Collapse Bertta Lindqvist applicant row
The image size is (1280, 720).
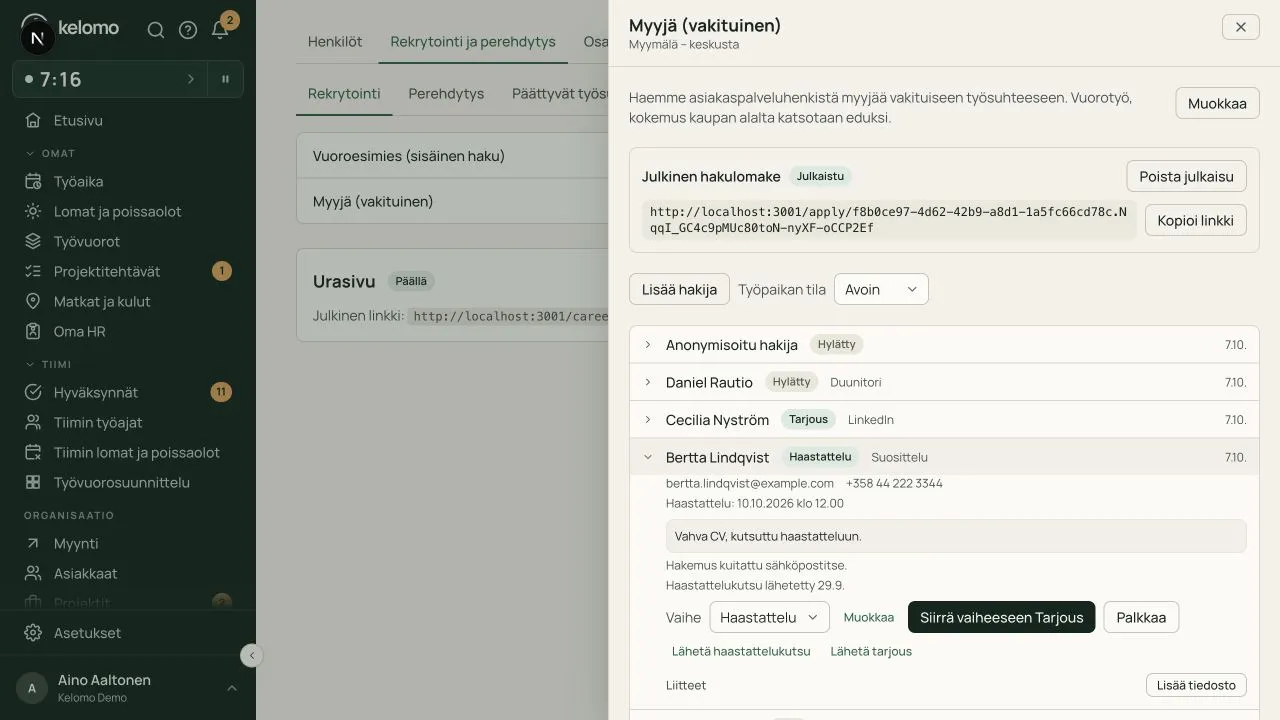944,457
